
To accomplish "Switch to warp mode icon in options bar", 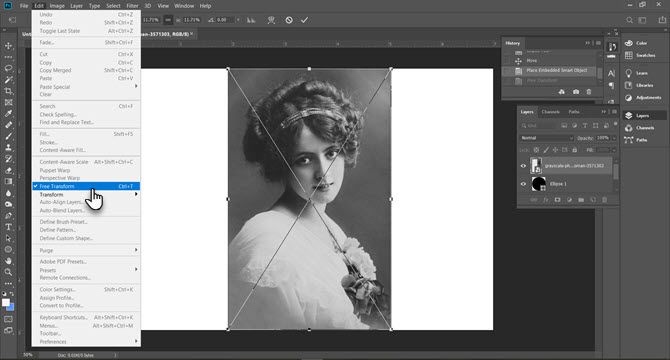I will click(x=271, y=20).
